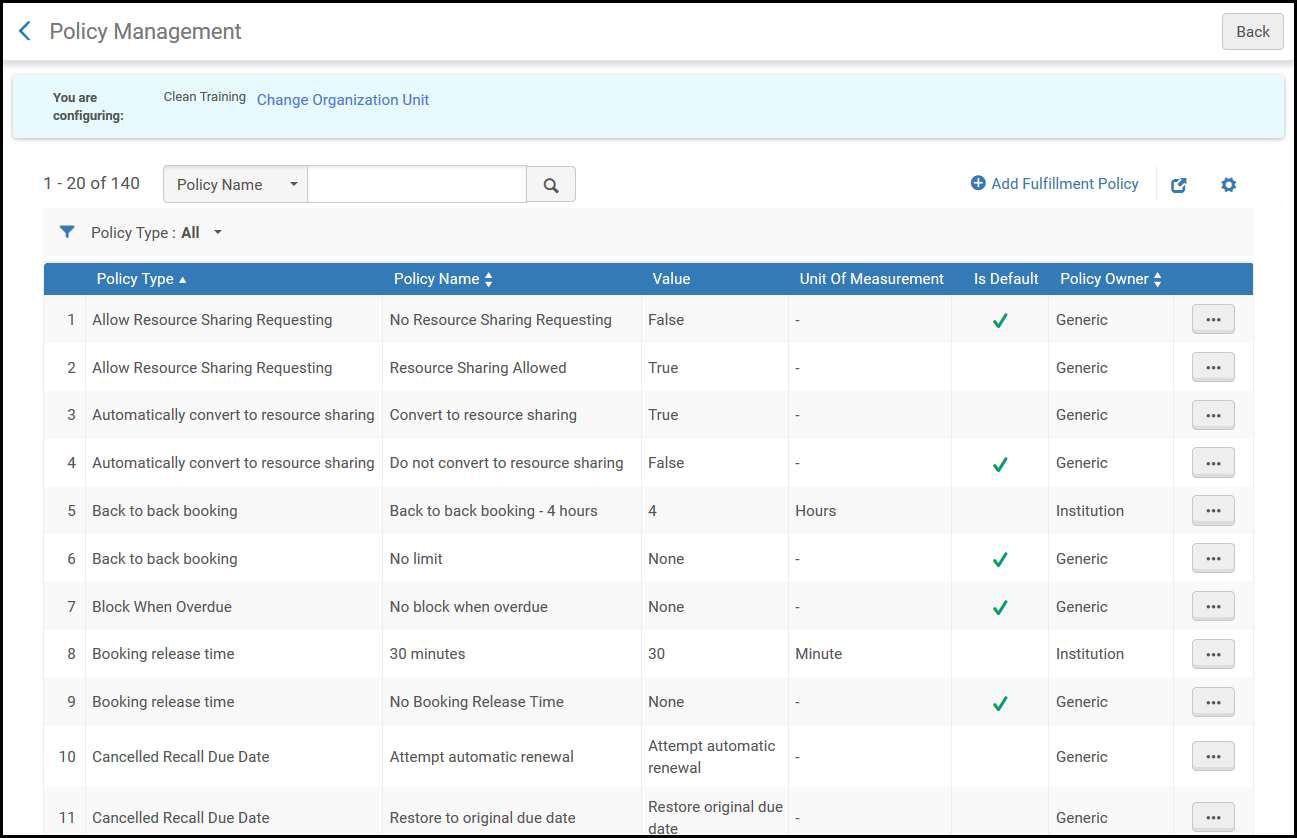
Task: Click Resource Sharing Allowed policy name
Action: [x=478, y=368]
